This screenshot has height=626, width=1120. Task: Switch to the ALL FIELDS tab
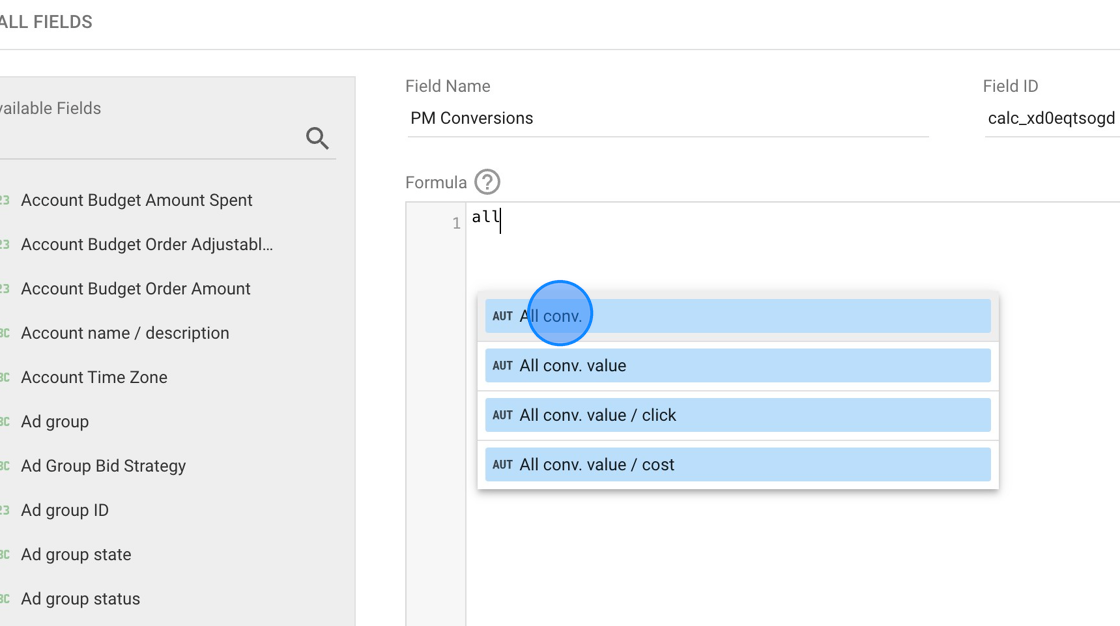click(x=47, y=21)
